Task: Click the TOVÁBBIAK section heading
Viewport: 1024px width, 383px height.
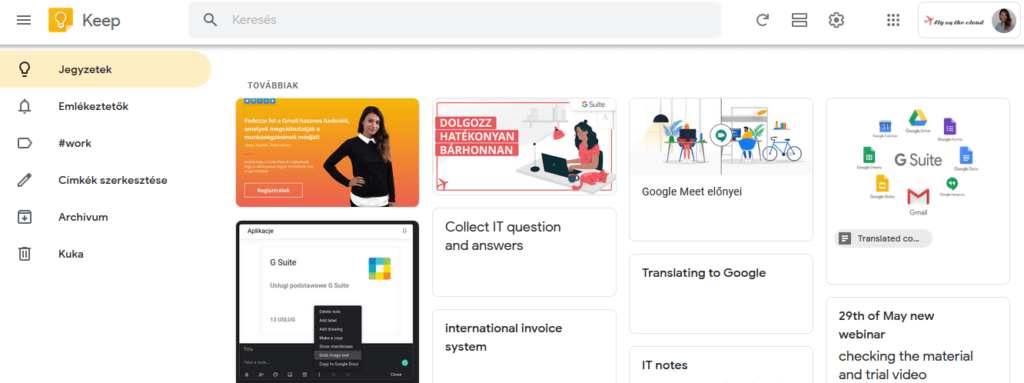Action: [273, 86]
